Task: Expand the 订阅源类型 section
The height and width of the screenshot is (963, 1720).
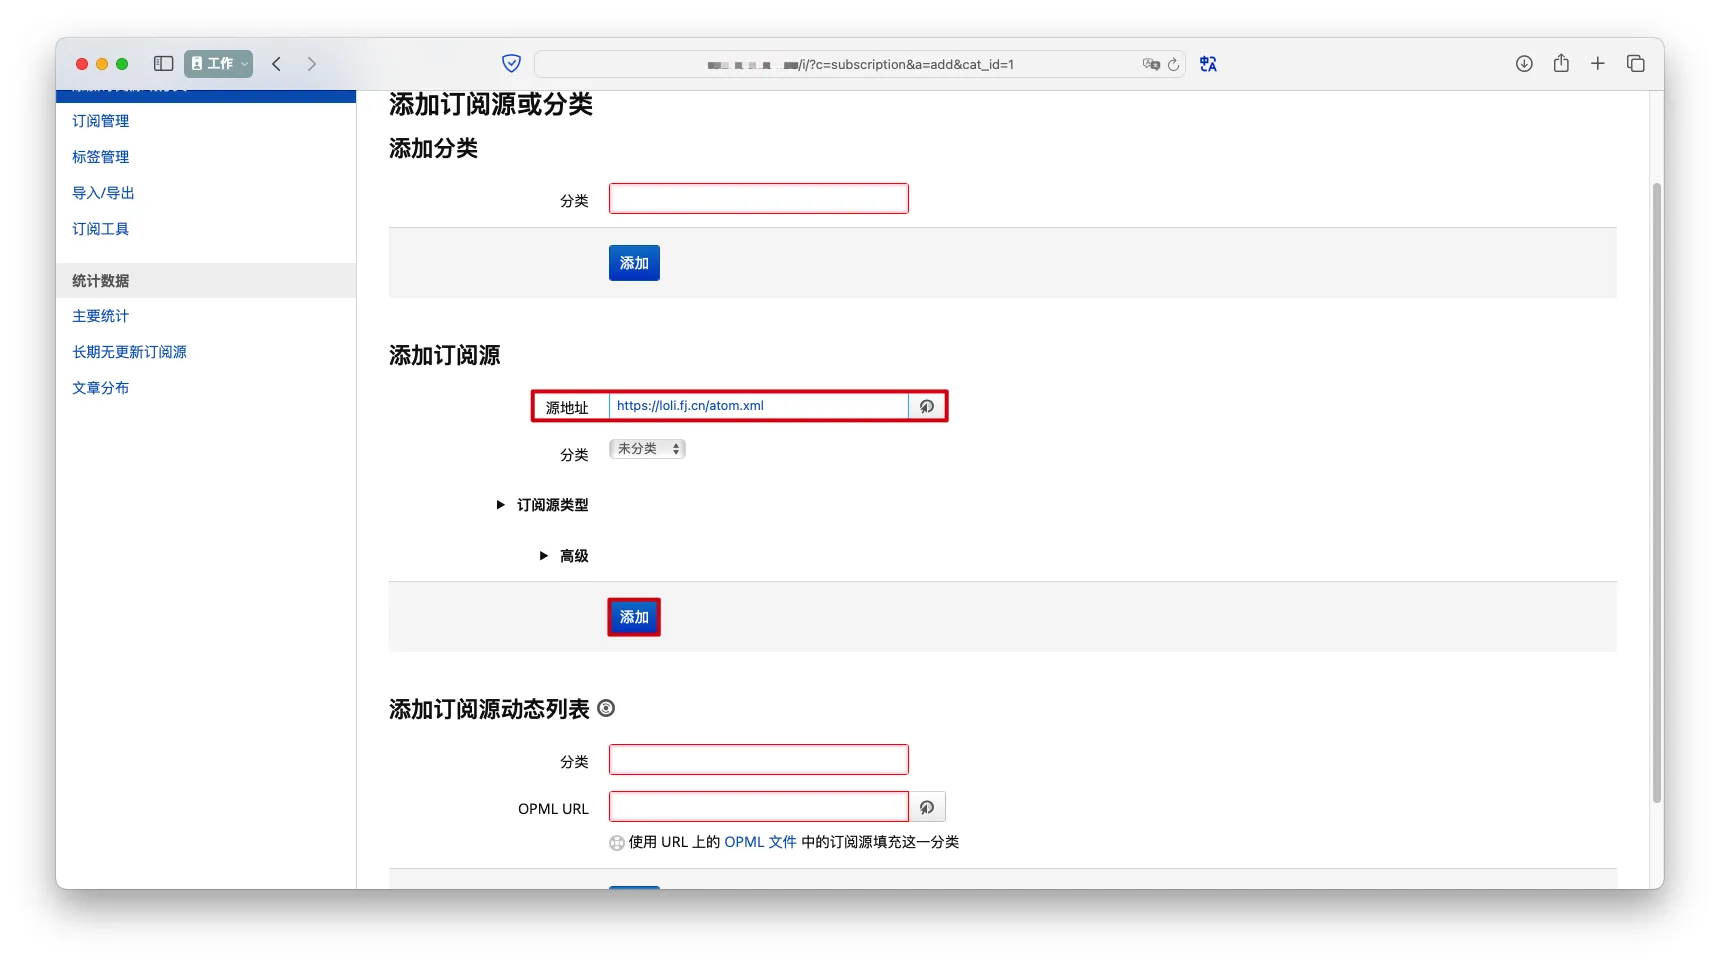Action: click(543, 505)
